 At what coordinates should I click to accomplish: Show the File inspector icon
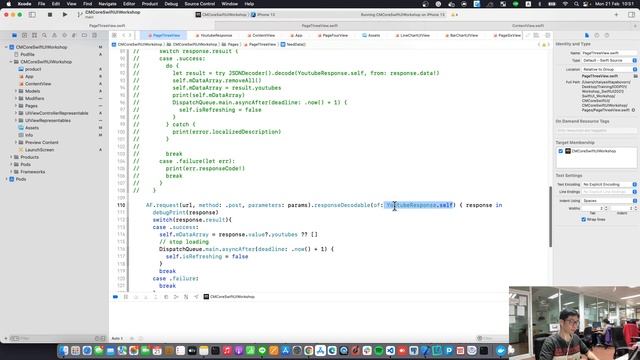tap(587, 36)
